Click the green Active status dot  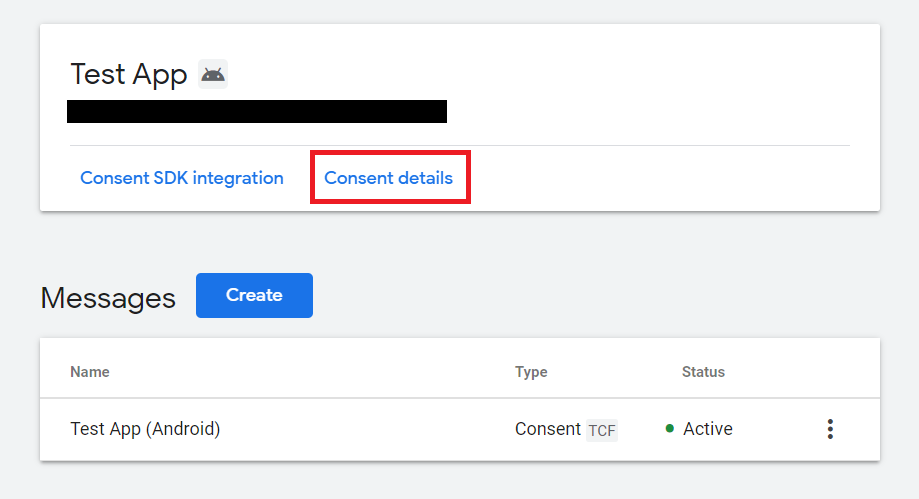(669, 429)
